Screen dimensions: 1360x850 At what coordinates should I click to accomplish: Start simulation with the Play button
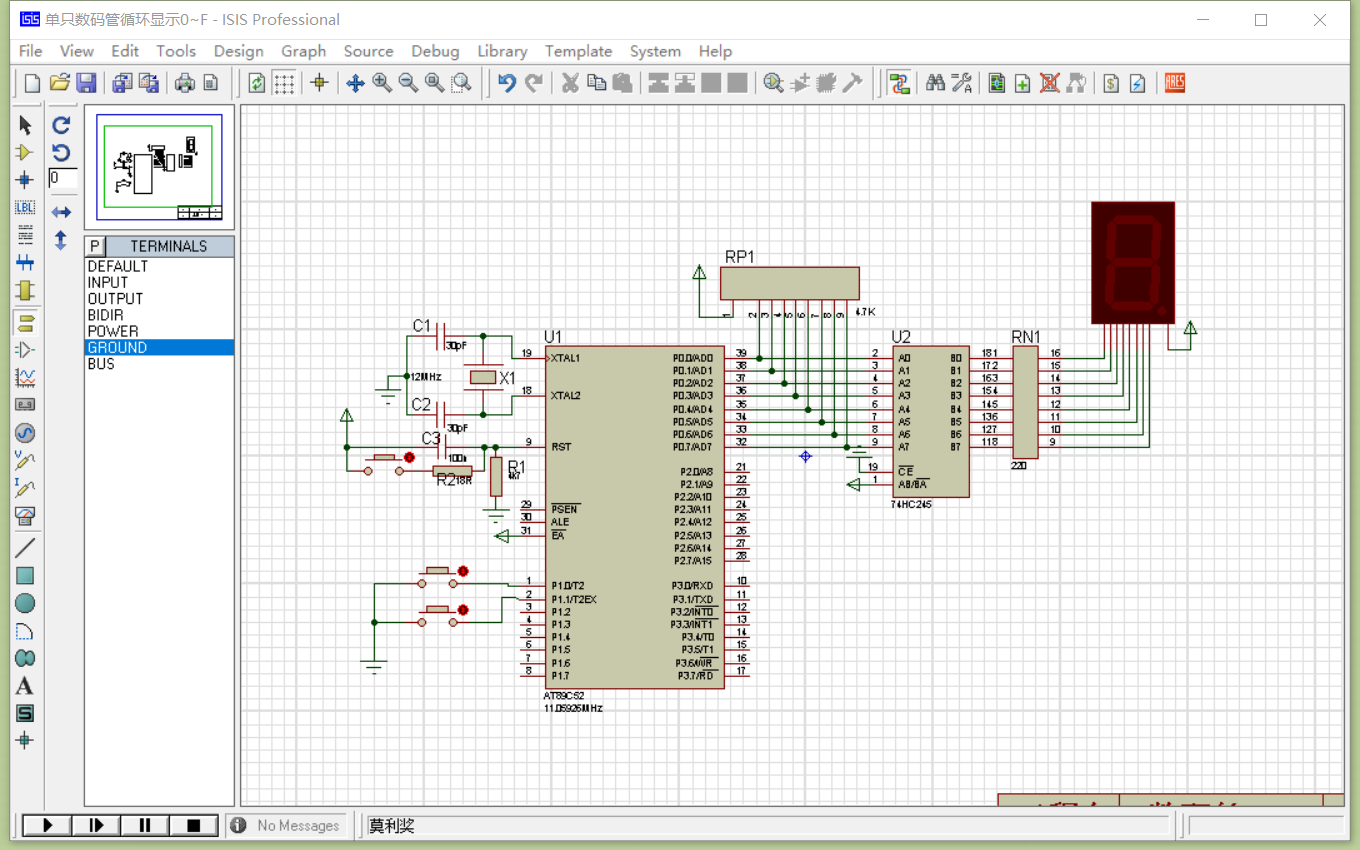coord(46,825)
